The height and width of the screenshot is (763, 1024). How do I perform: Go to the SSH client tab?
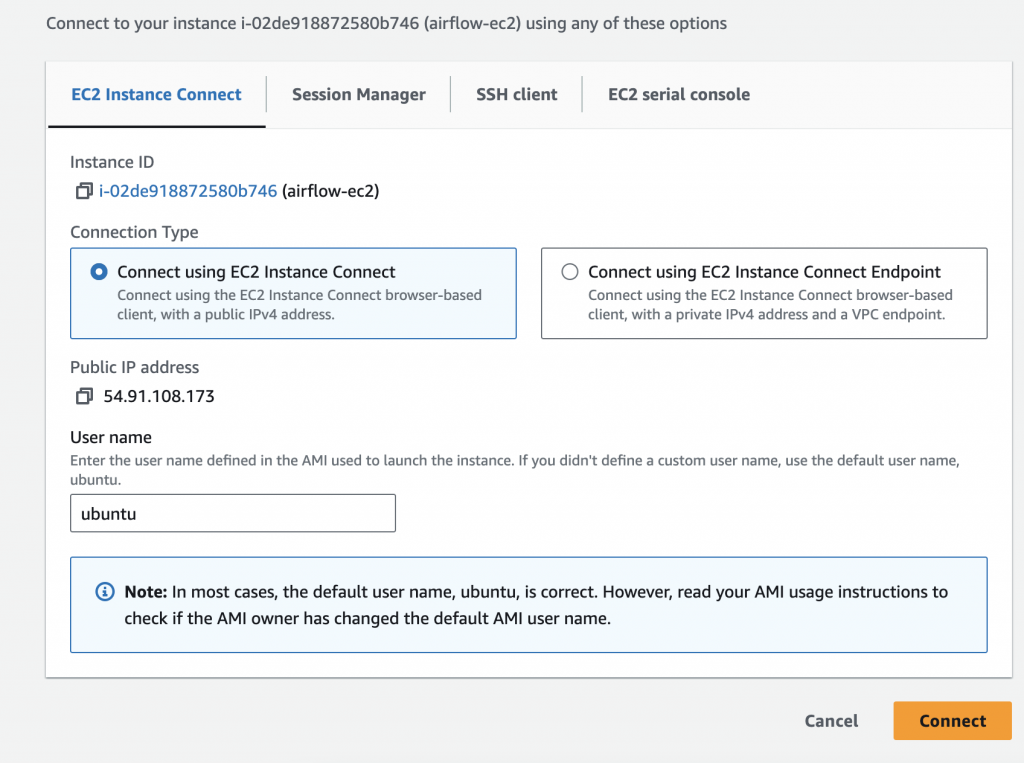tap(516, 95)
